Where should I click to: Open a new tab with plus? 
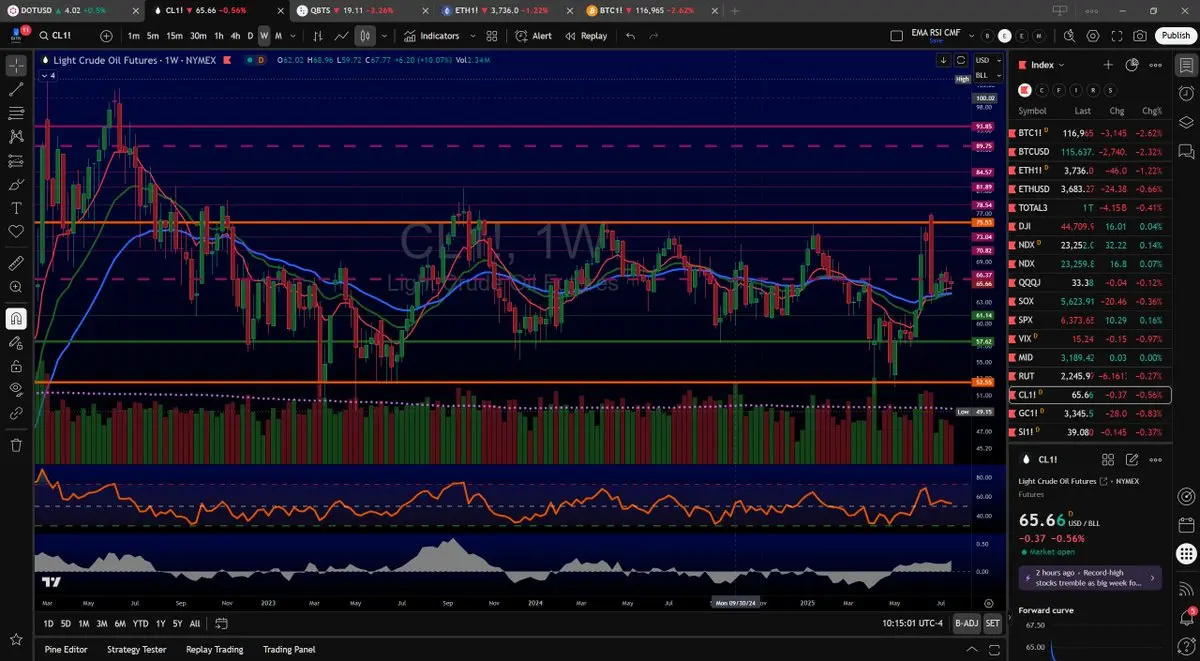pos(735,10)
